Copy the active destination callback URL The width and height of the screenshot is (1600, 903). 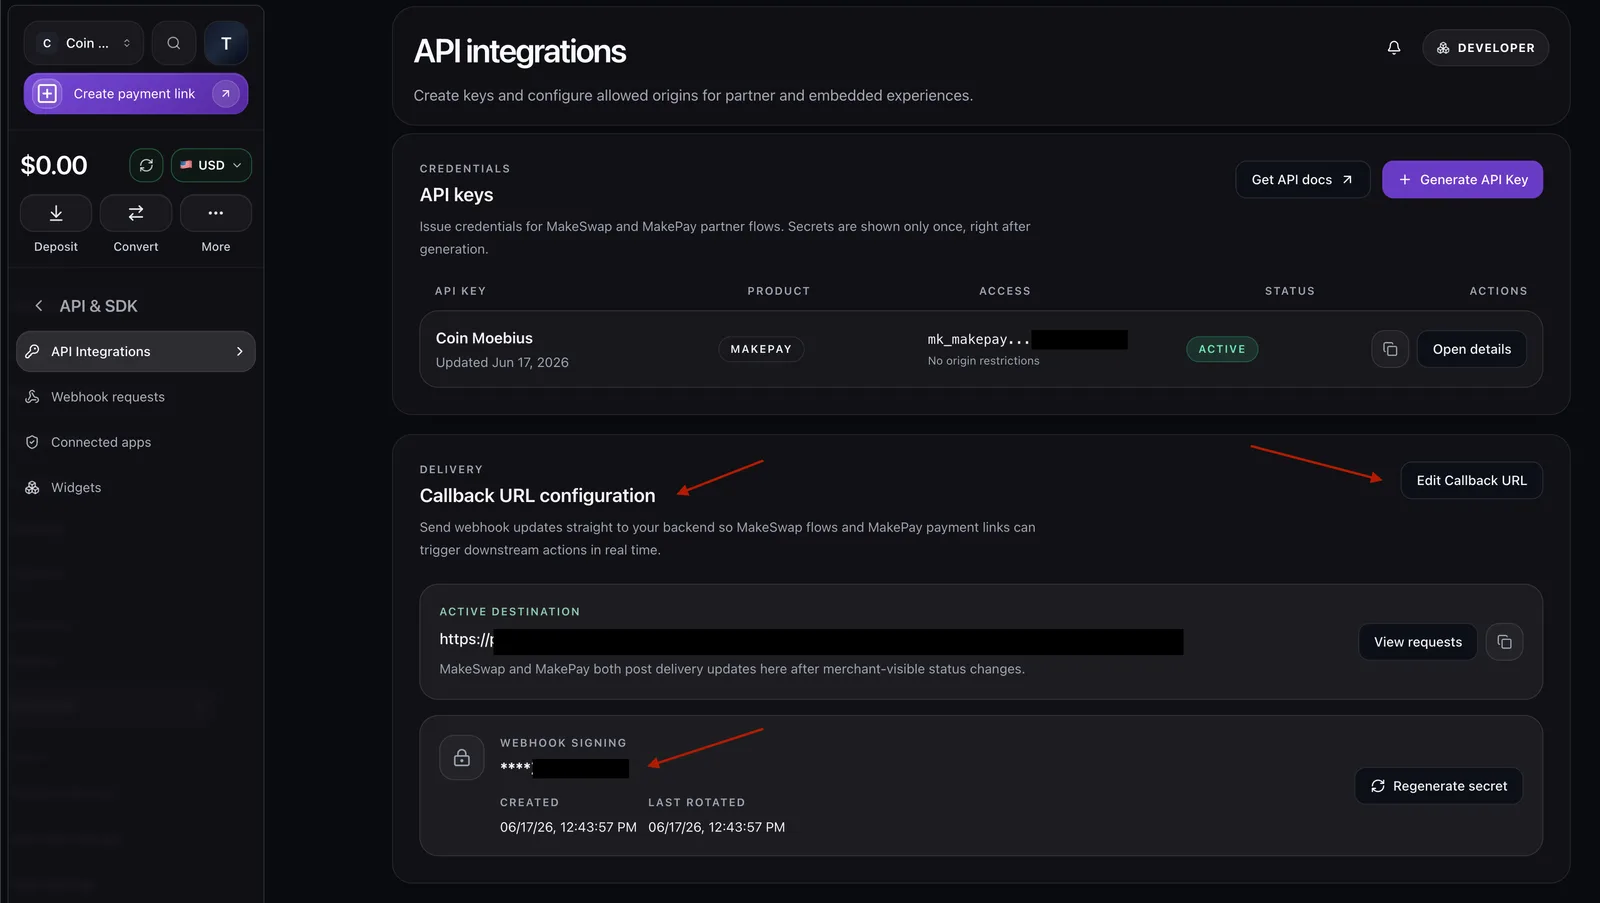[x=1504, y=642]
